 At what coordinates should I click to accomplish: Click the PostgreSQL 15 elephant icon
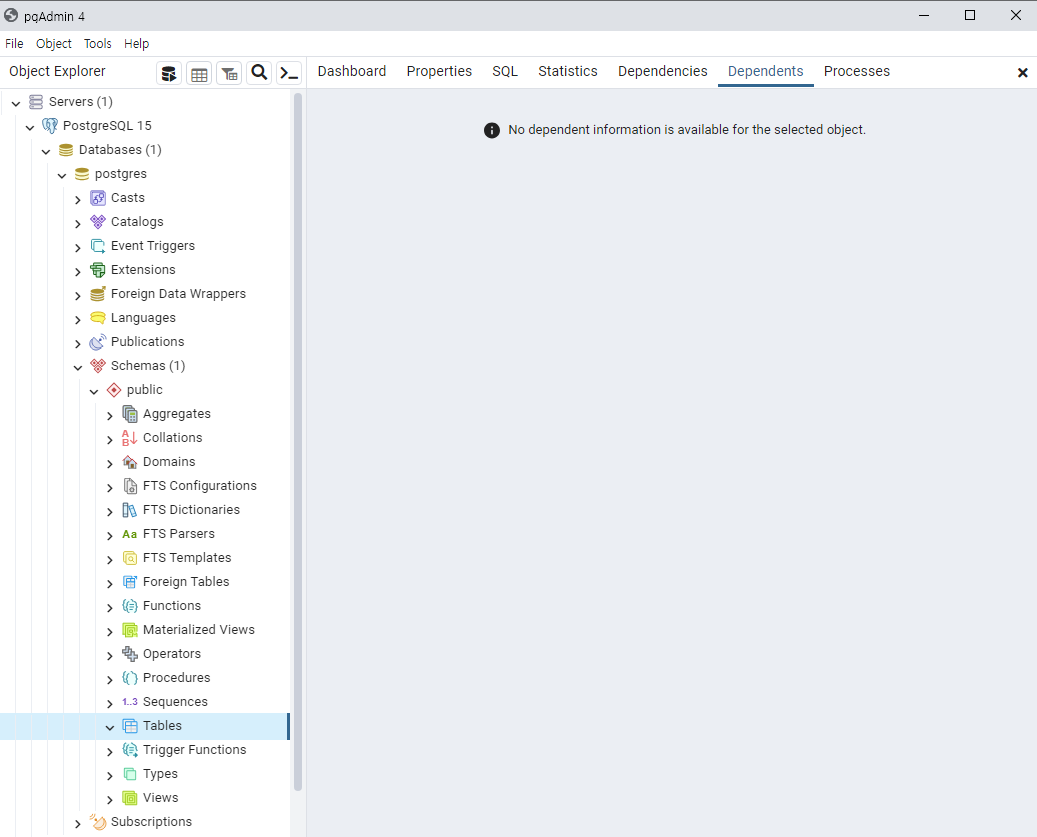point(50,126)
